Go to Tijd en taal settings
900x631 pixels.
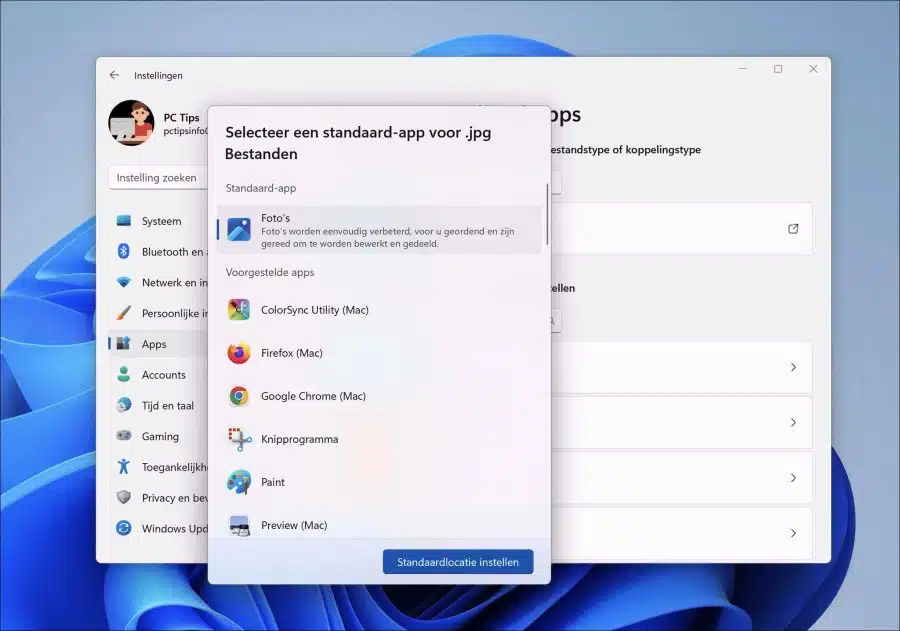click(x=157, y=405)
